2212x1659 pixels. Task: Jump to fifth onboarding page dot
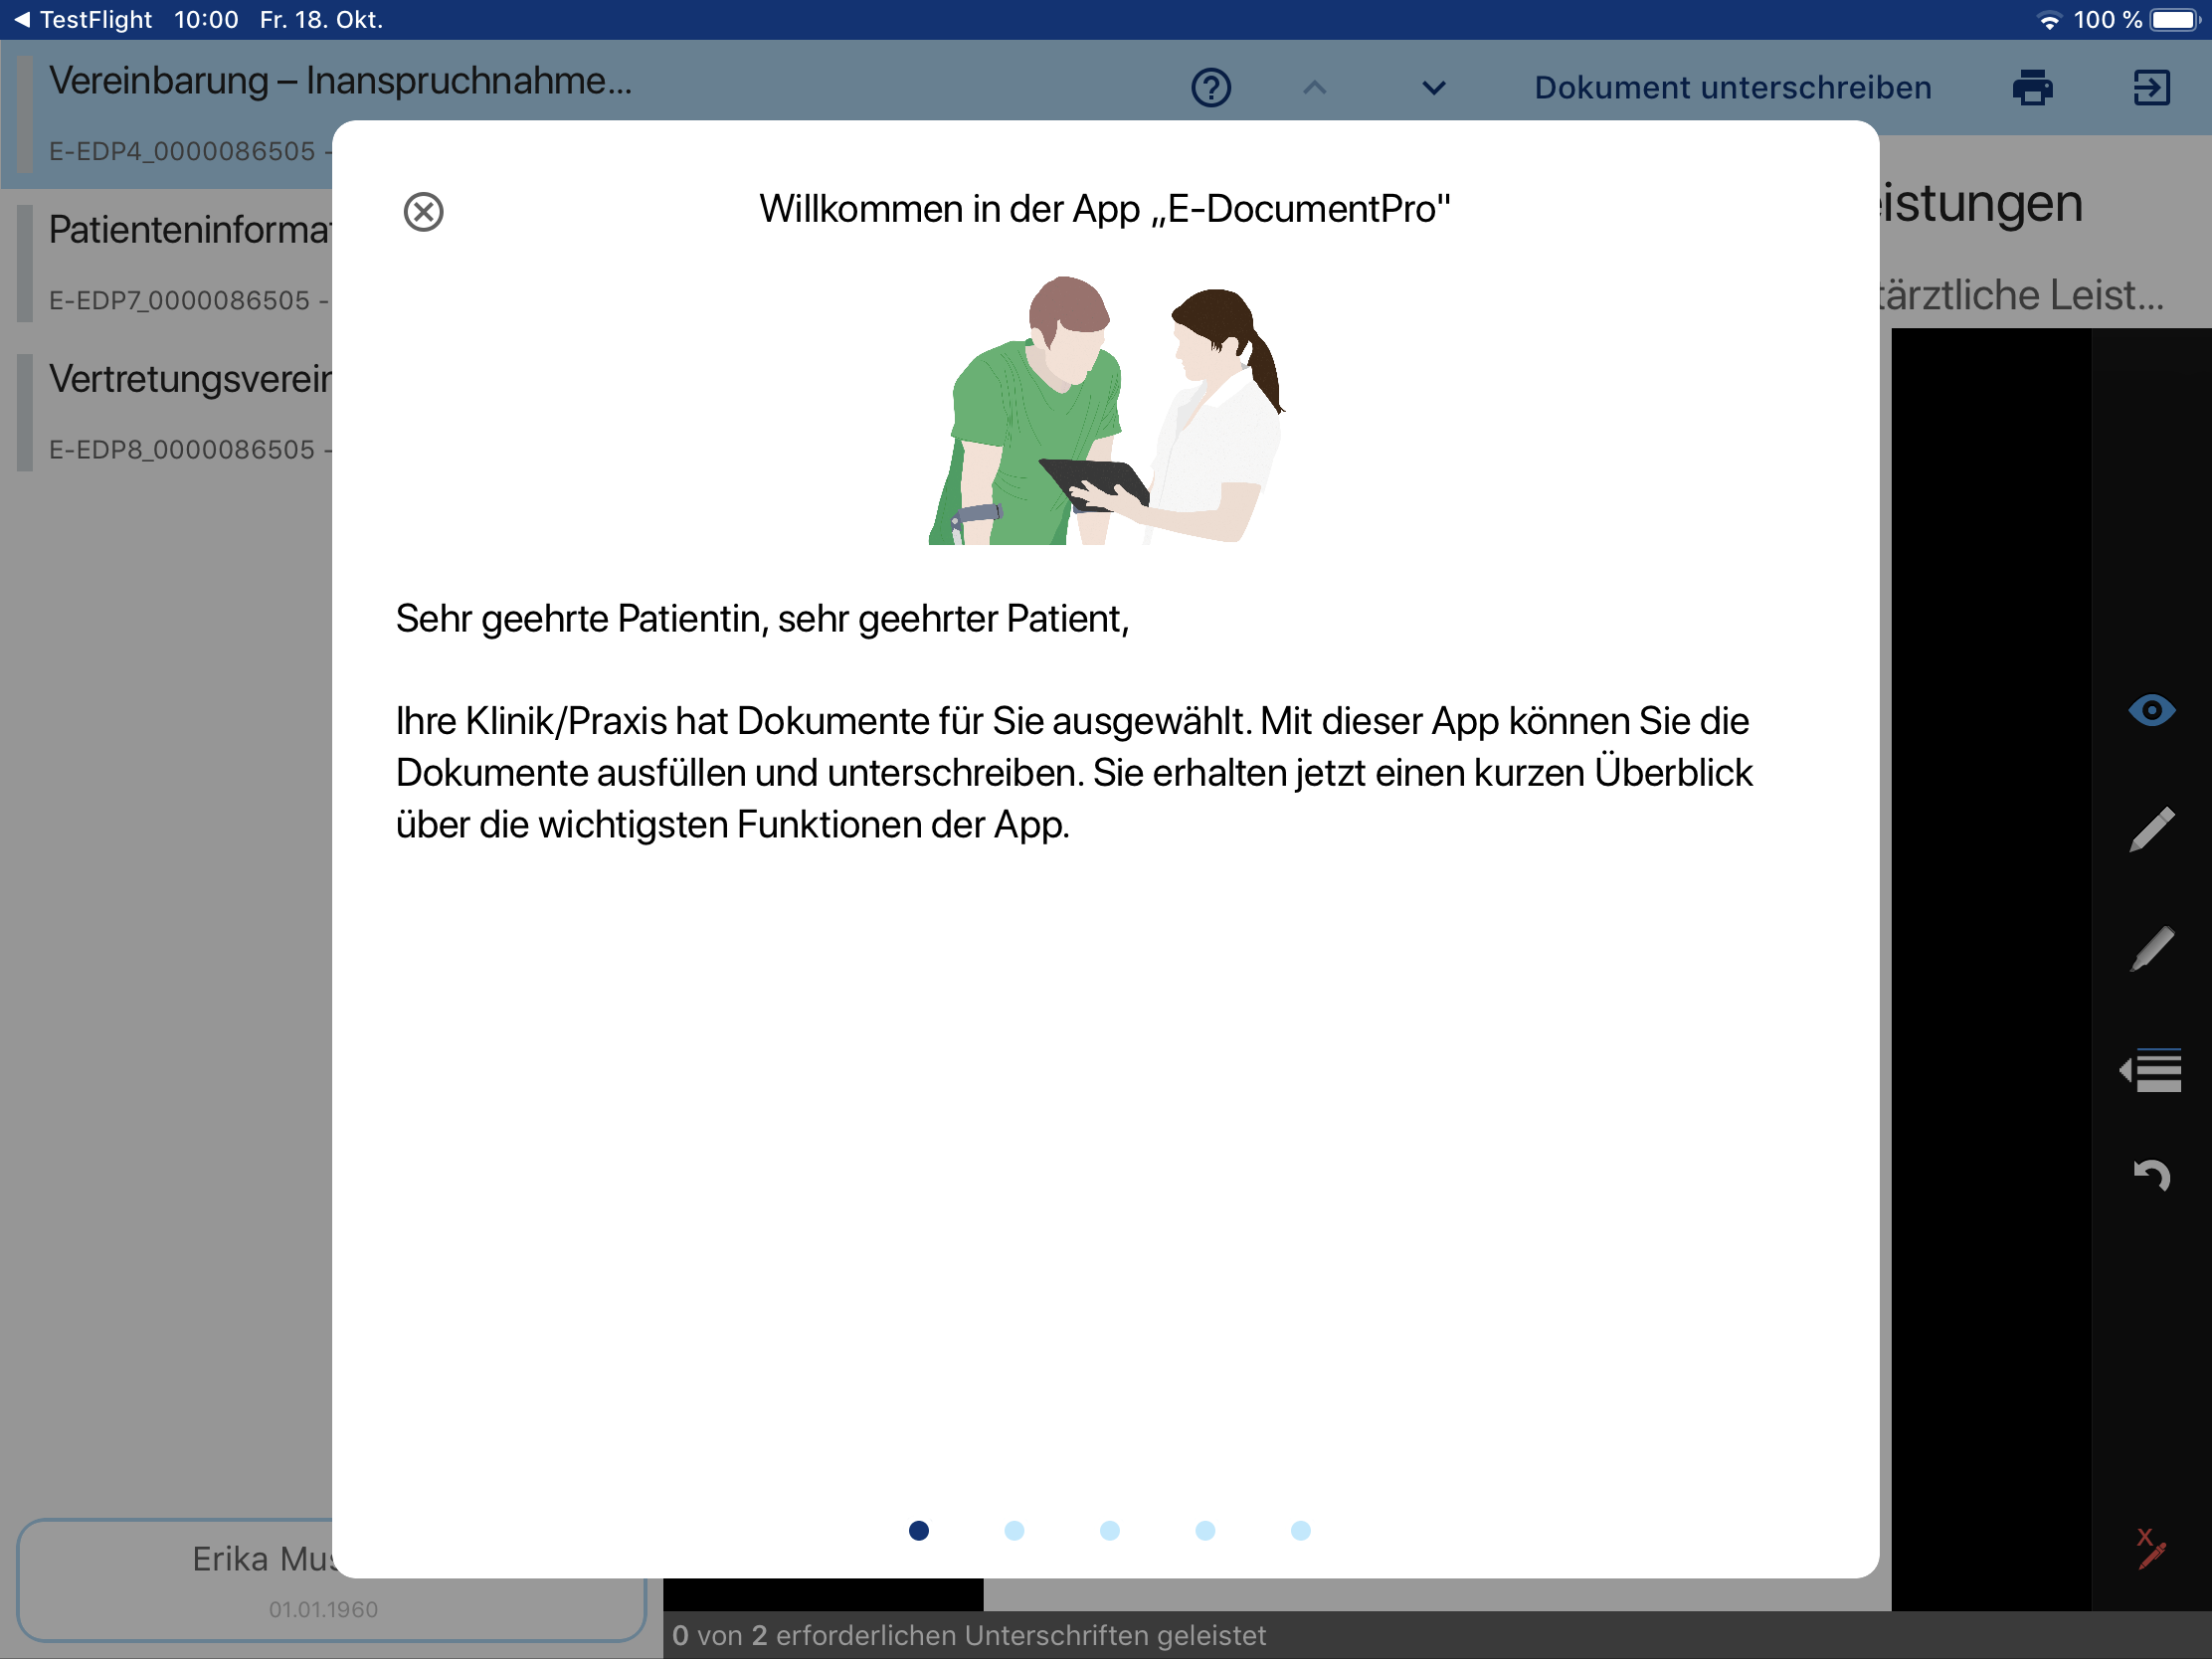coord(1301,1530)
